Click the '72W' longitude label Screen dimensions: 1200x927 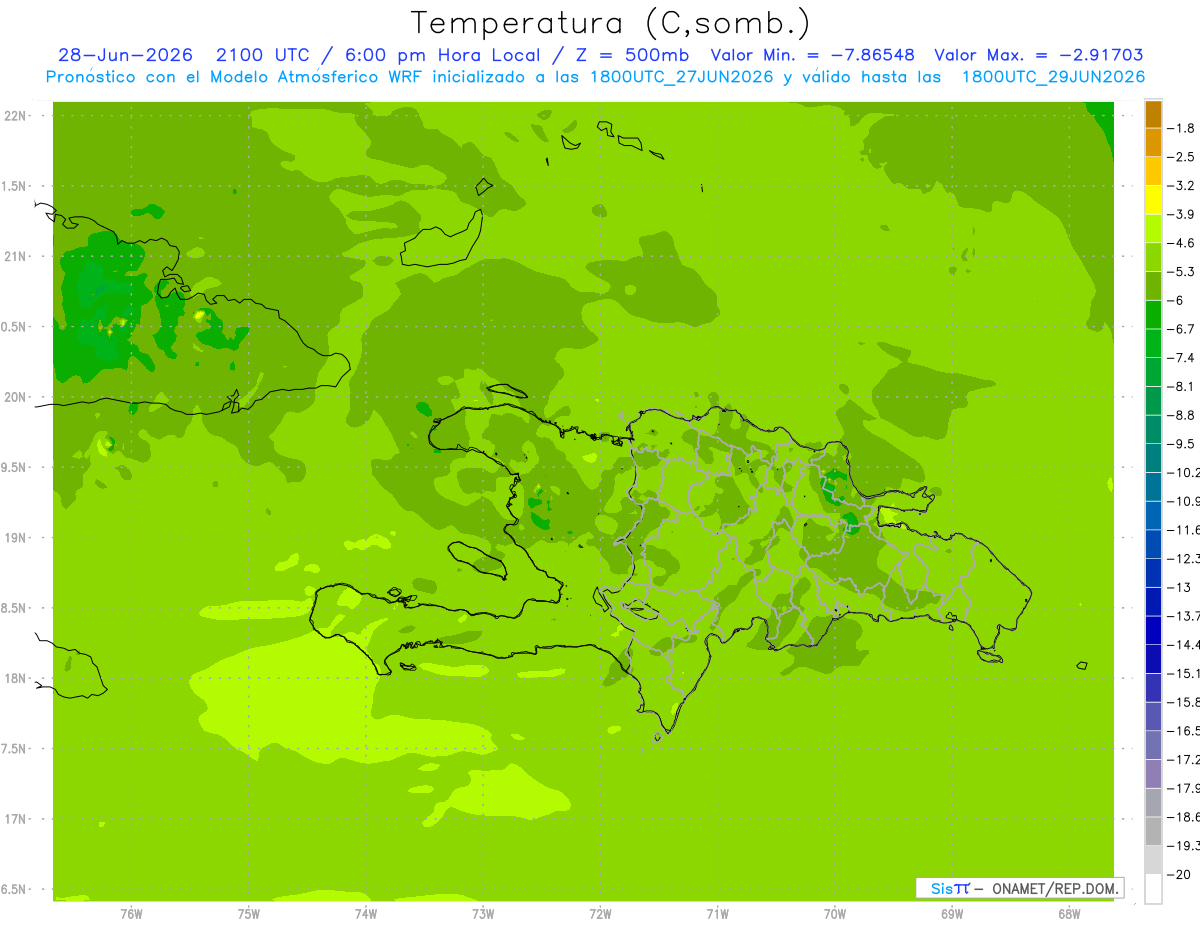pos(600,913)
